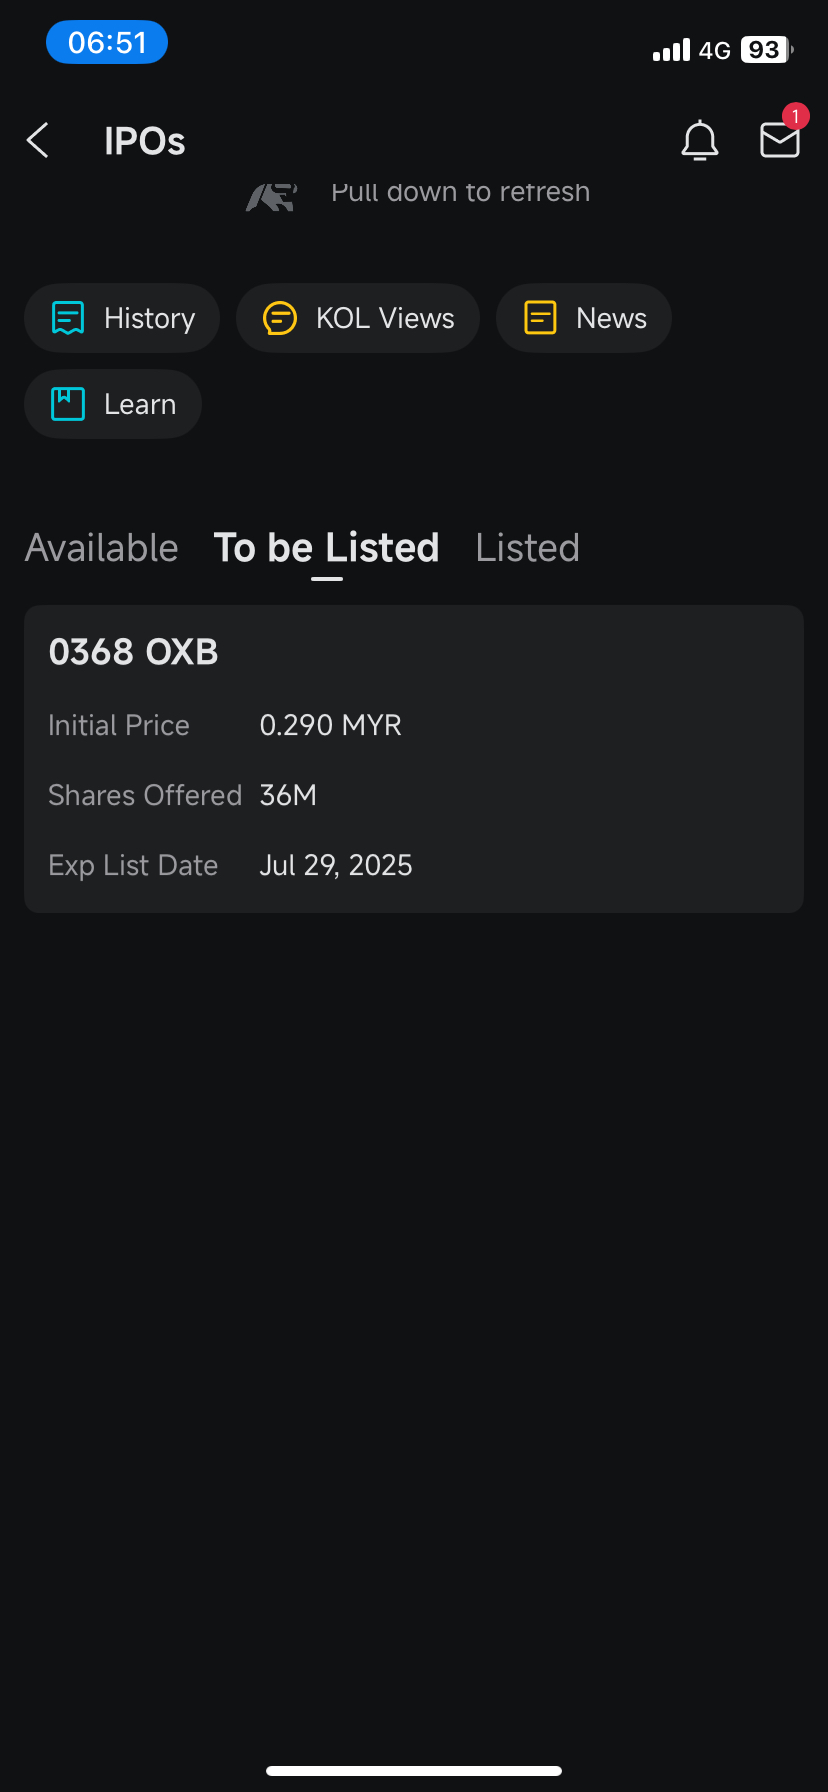
Task: Tap the bull logo beside refresh text
Action: 272,197
